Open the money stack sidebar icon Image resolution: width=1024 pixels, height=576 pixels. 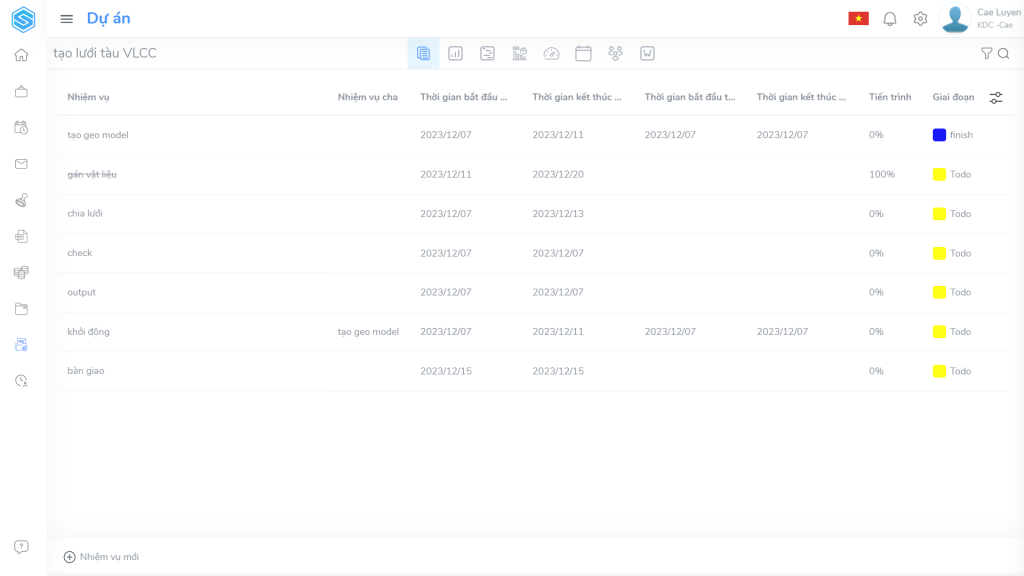(x=22, y=272)
